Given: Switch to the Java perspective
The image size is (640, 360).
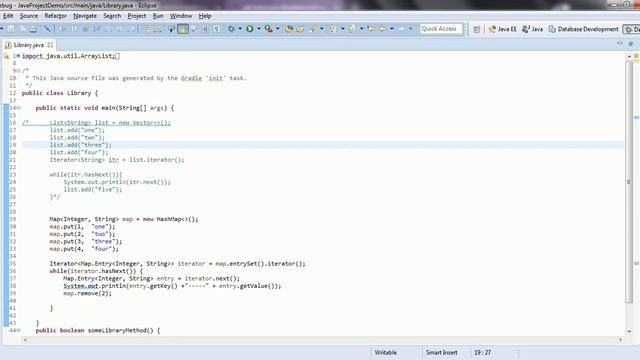Looking at the screenshot, I should click(533, 29).
